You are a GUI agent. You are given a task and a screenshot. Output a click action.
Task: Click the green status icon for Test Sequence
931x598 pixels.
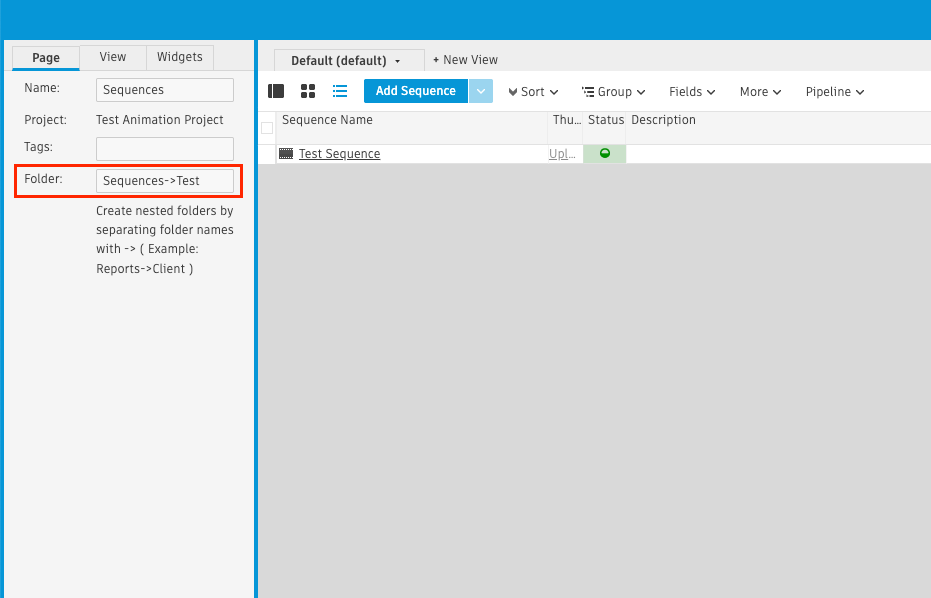click(x=604, y=153)
